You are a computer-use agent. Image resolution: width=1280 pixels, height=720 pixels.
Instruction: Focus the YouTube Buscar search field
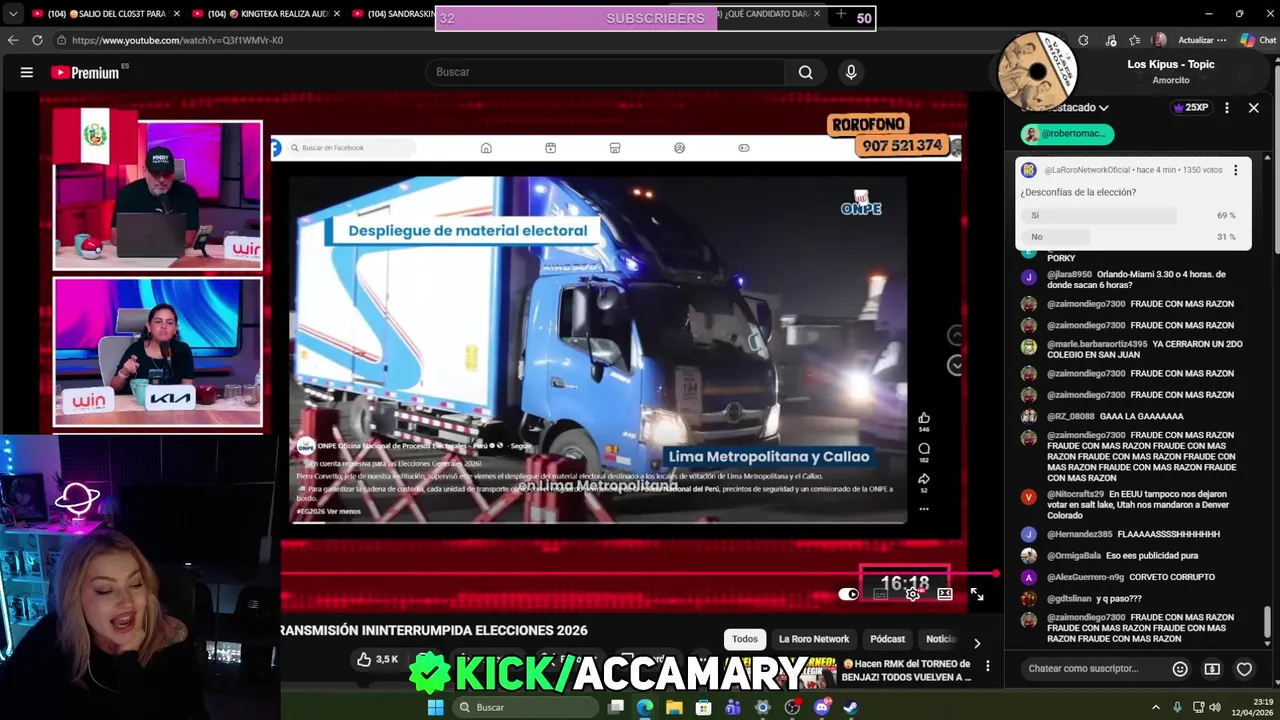tap(606, 72)
